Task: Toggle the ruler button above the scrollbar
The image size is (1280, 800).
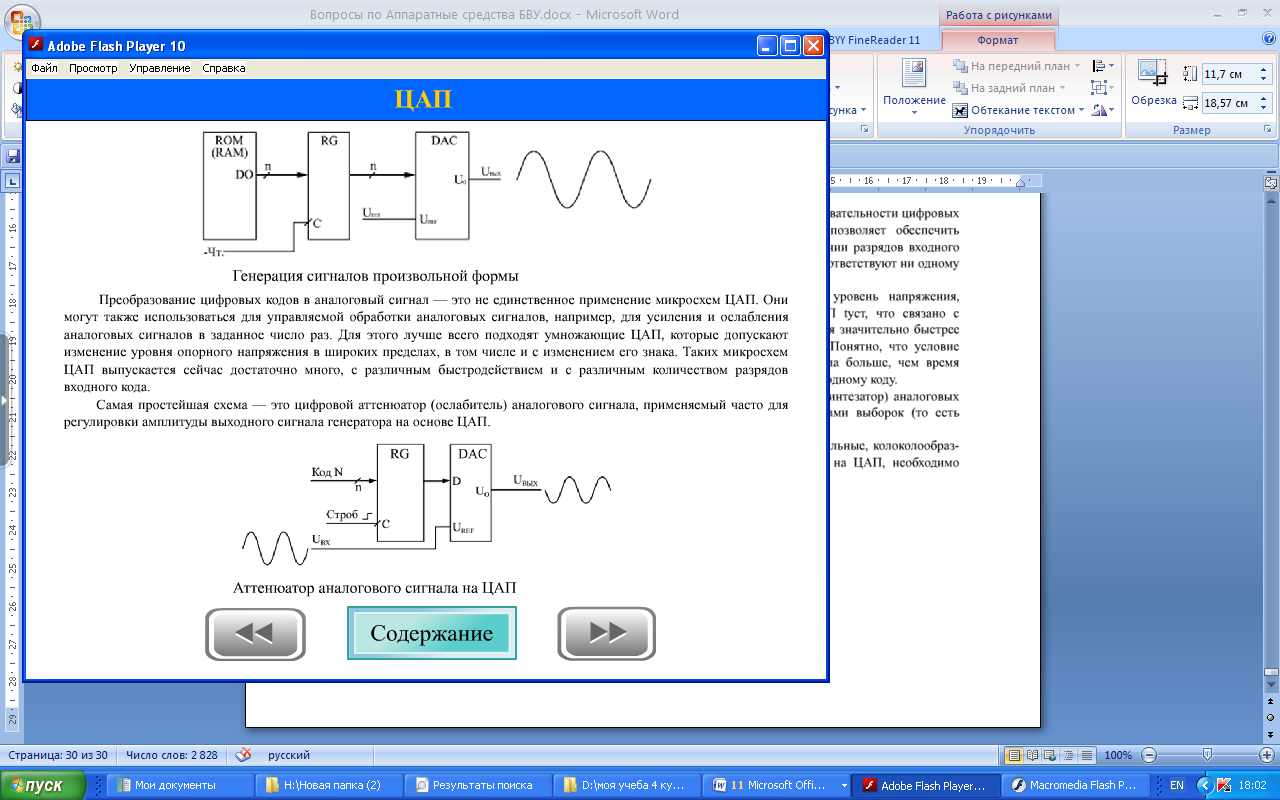Action: click(x=1271, y=182)
